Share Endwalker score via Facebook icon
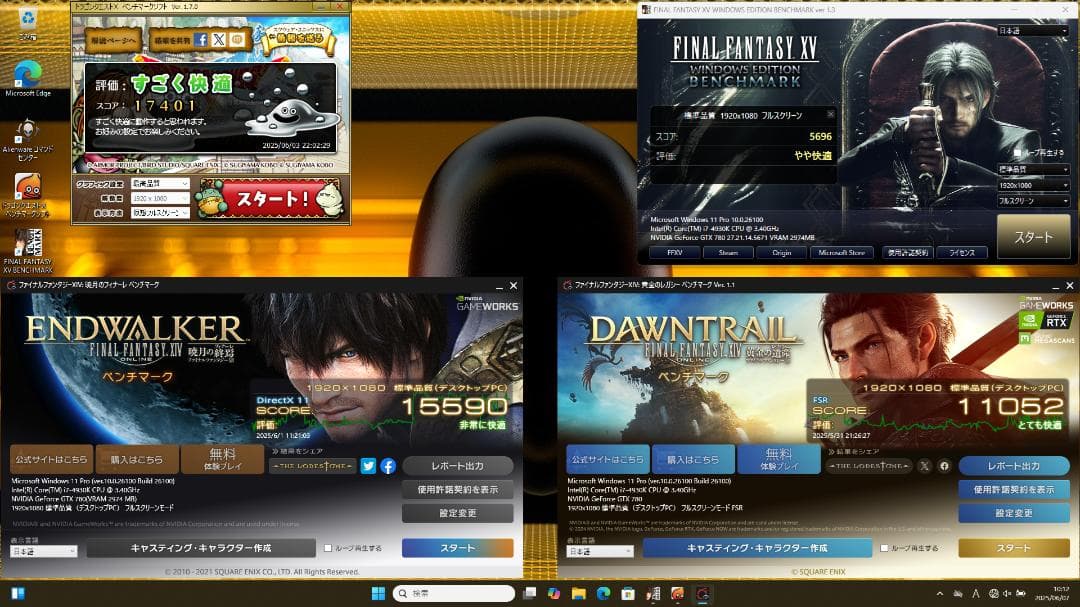The image size is (1080, 607). pyautogui.click(x=388, y=466)
